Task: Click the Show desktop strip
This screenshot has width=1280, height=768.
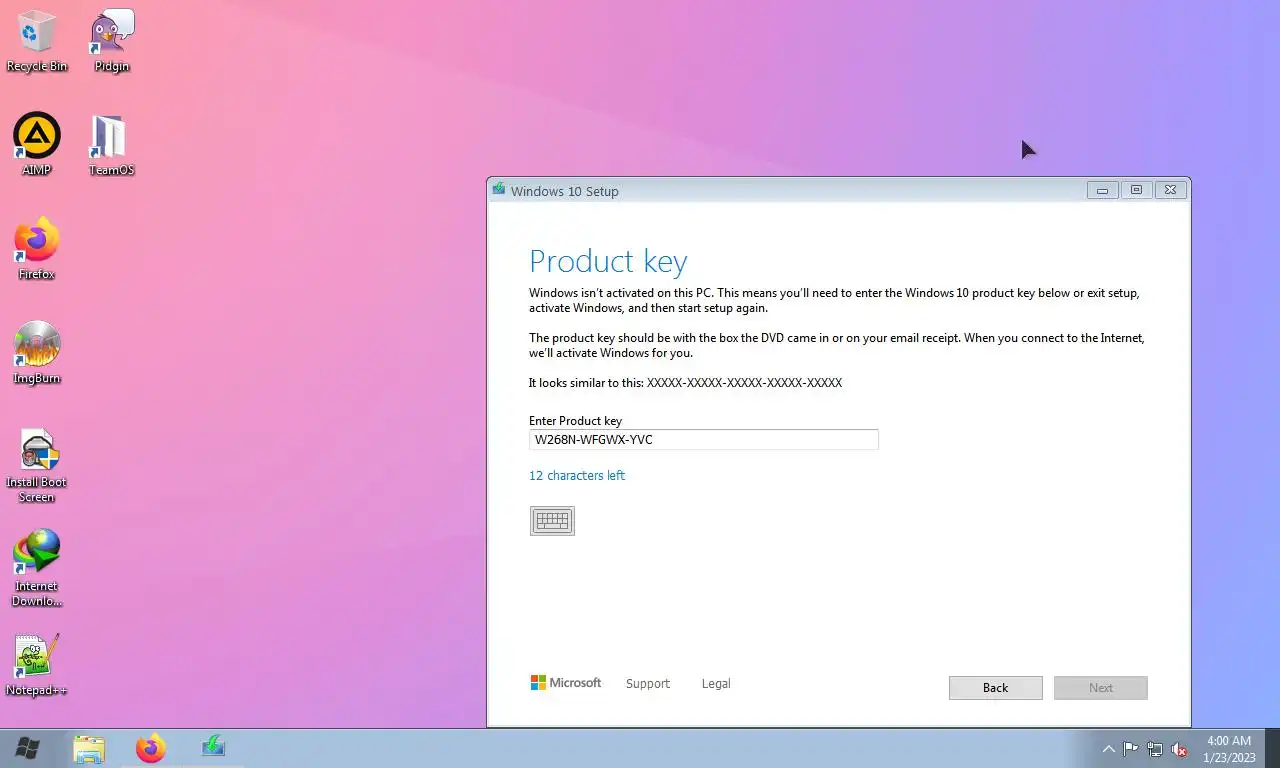Action: click(x=1272, y=748)
